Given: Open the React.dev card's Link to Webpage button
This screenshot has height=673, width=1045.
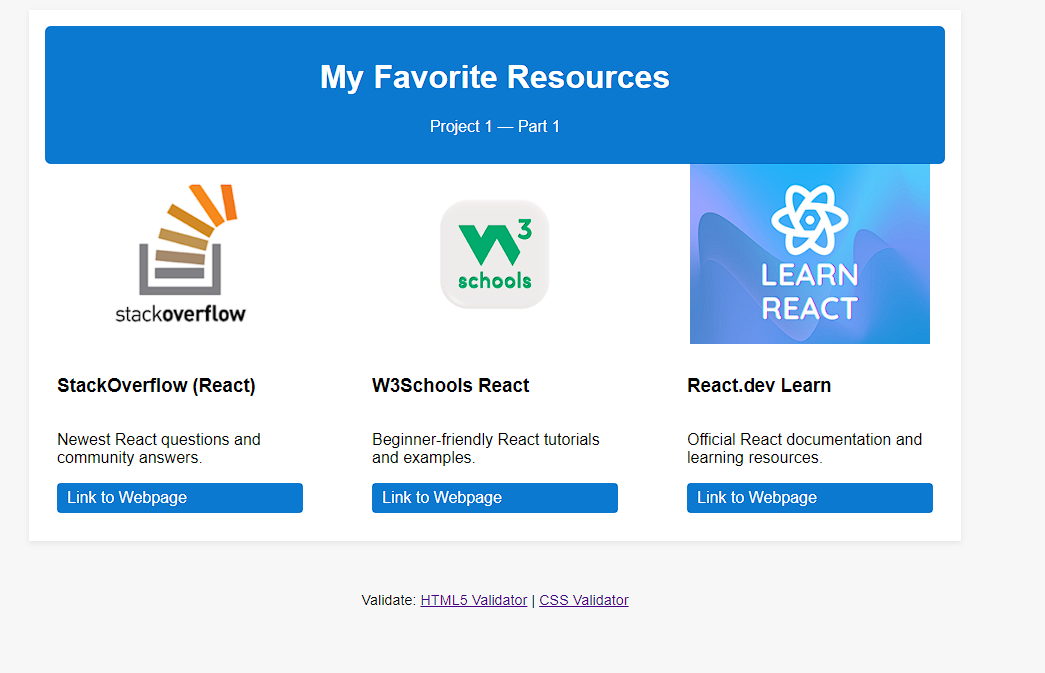Looking at the screenshot, I should (810, 498).
